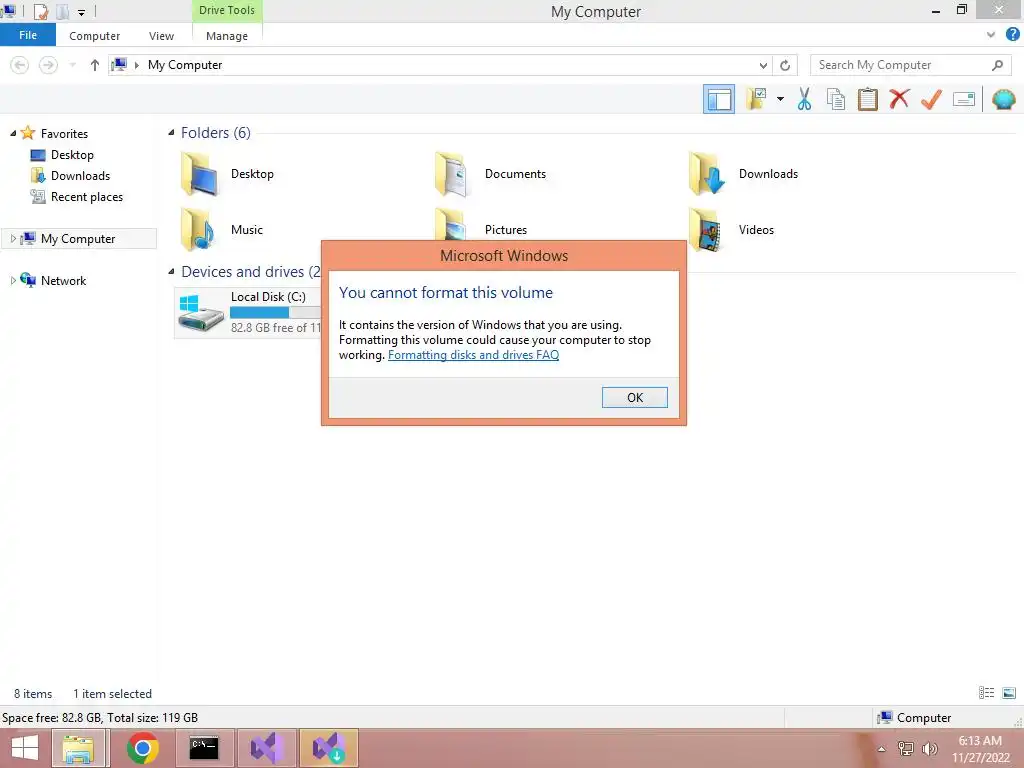Click the E-mail envelope toolbar icon
1024x768 pixels.
tap(964, 99)
